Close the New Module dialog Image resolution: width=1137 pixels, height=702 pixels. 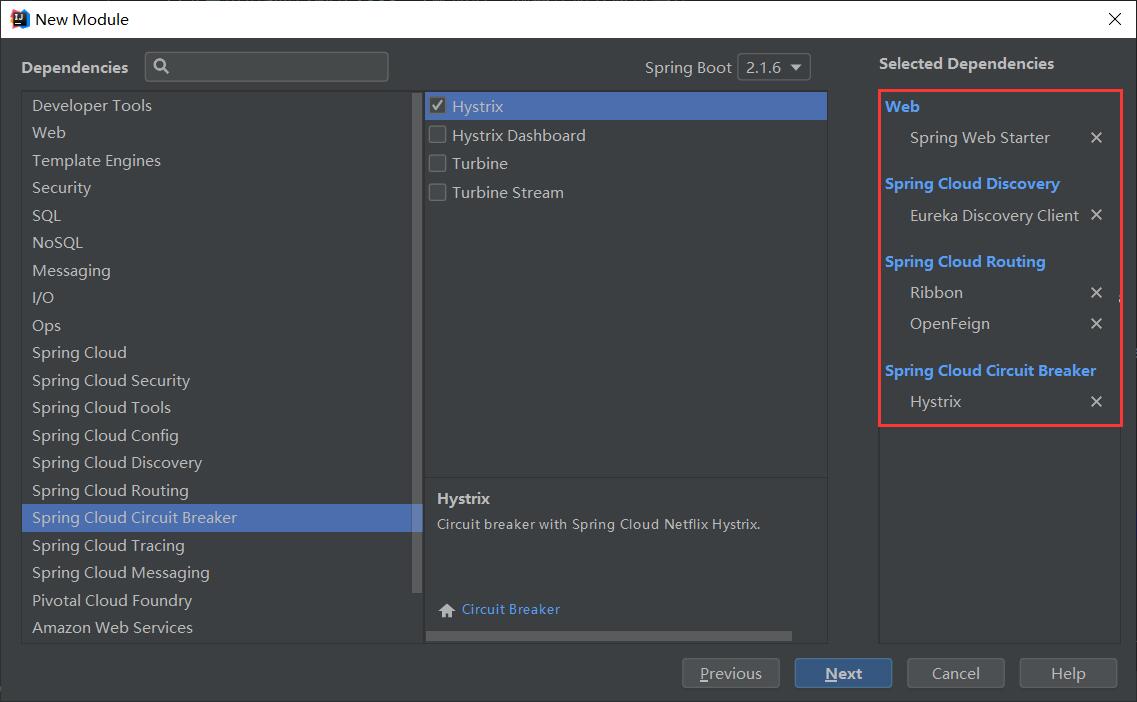pos(1115,19)
